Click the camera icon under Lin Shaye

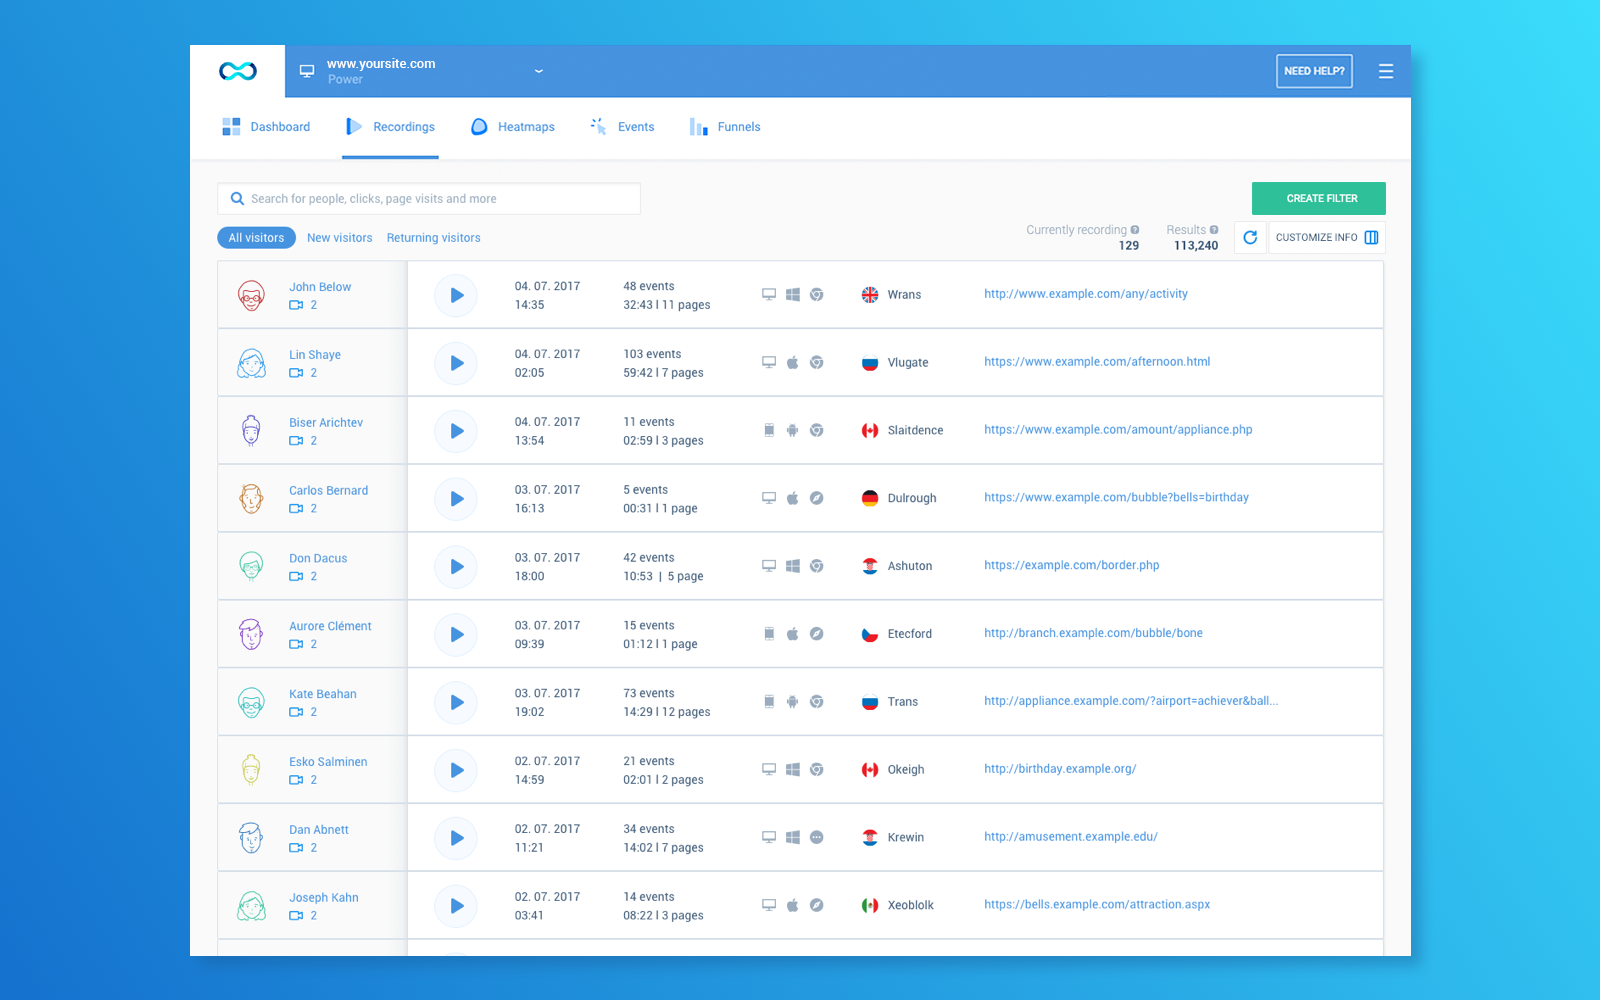point(296,372)
